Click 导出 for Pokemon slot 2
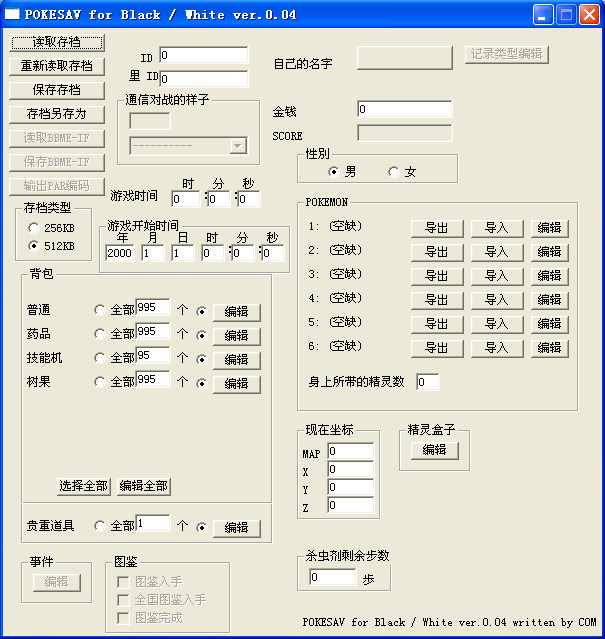This screenshot has width=605, height=639. click(437, 253)
